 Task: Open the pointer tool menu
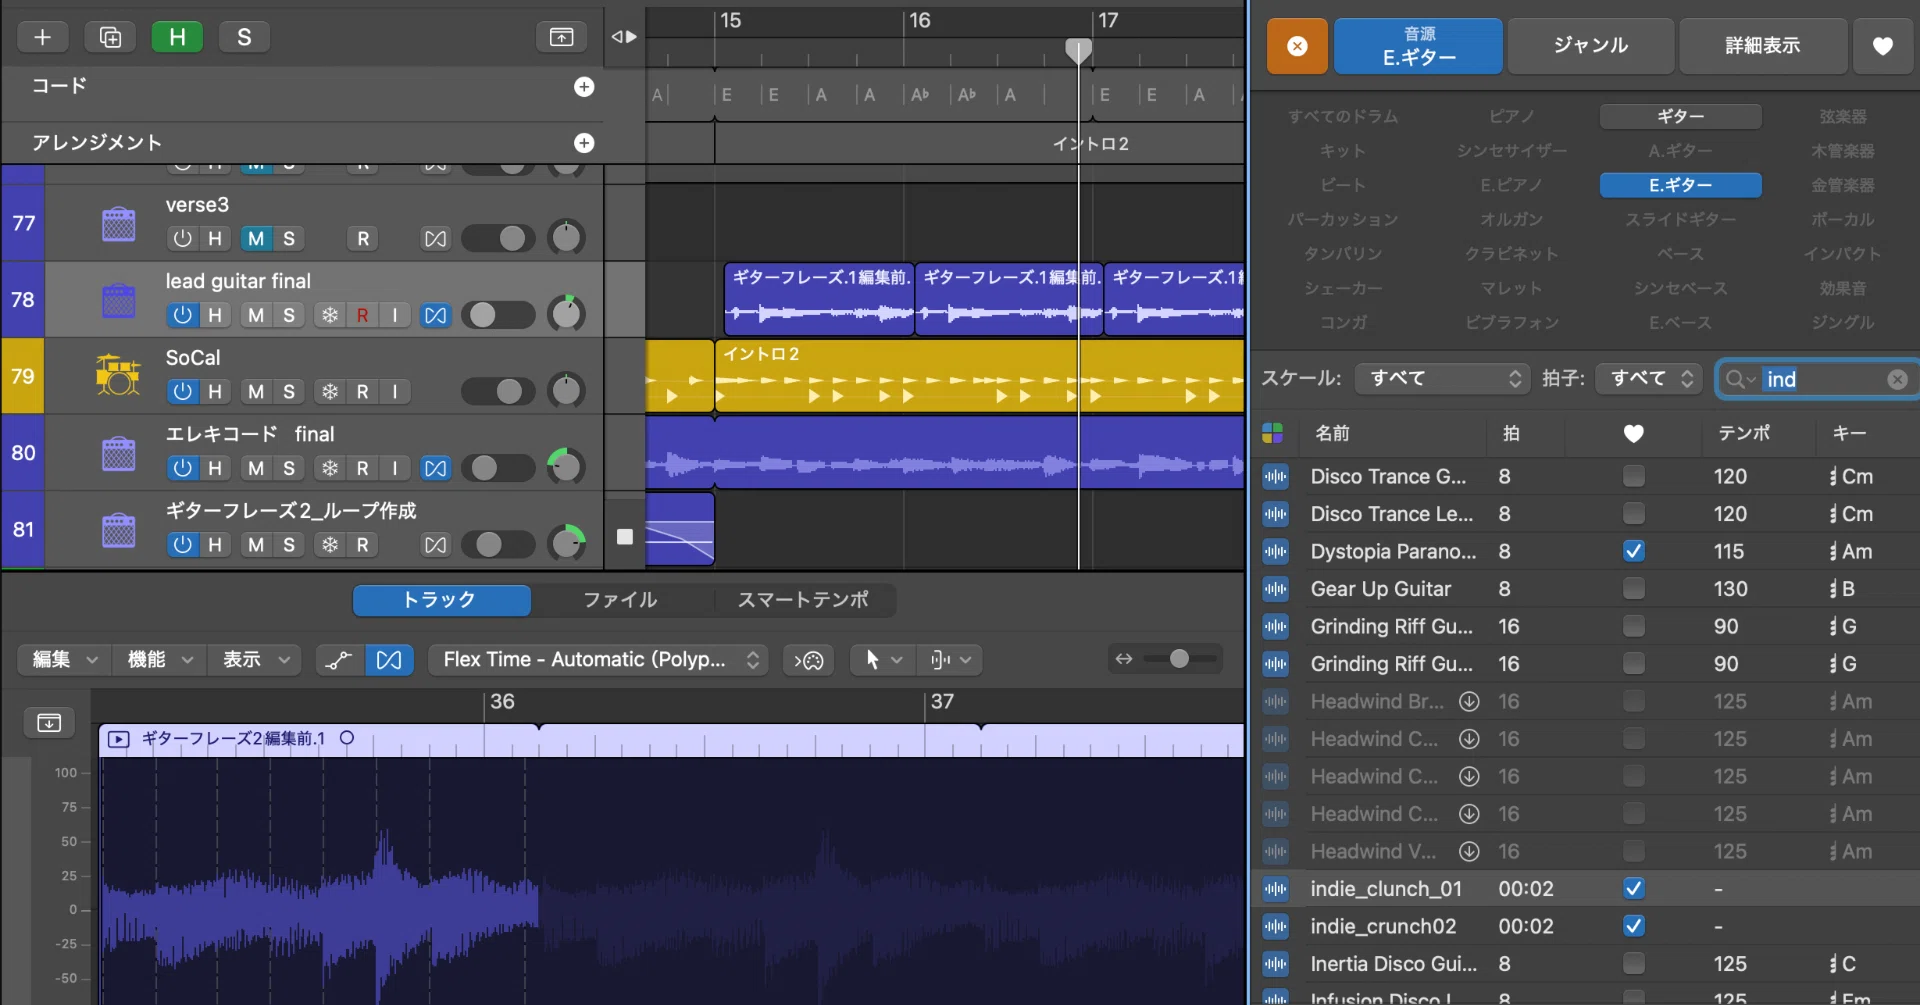[x=883, y=660]
